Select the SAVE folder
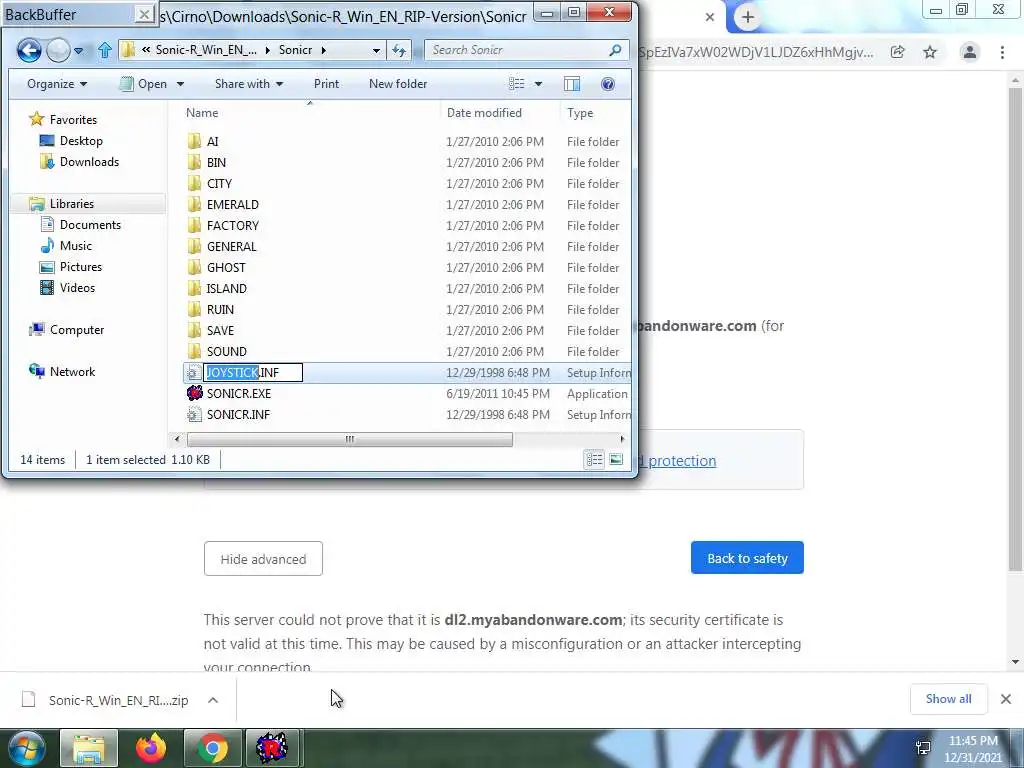Image resolution: width=1024 pixels, height=768 pixels. tap(220, 330)
